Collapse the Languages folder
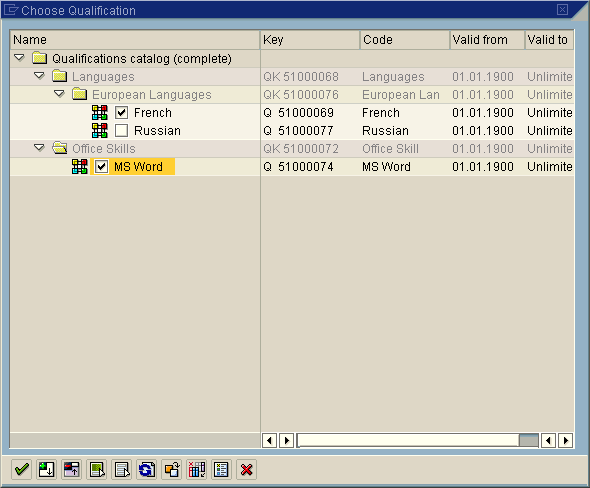 point(39,76)
